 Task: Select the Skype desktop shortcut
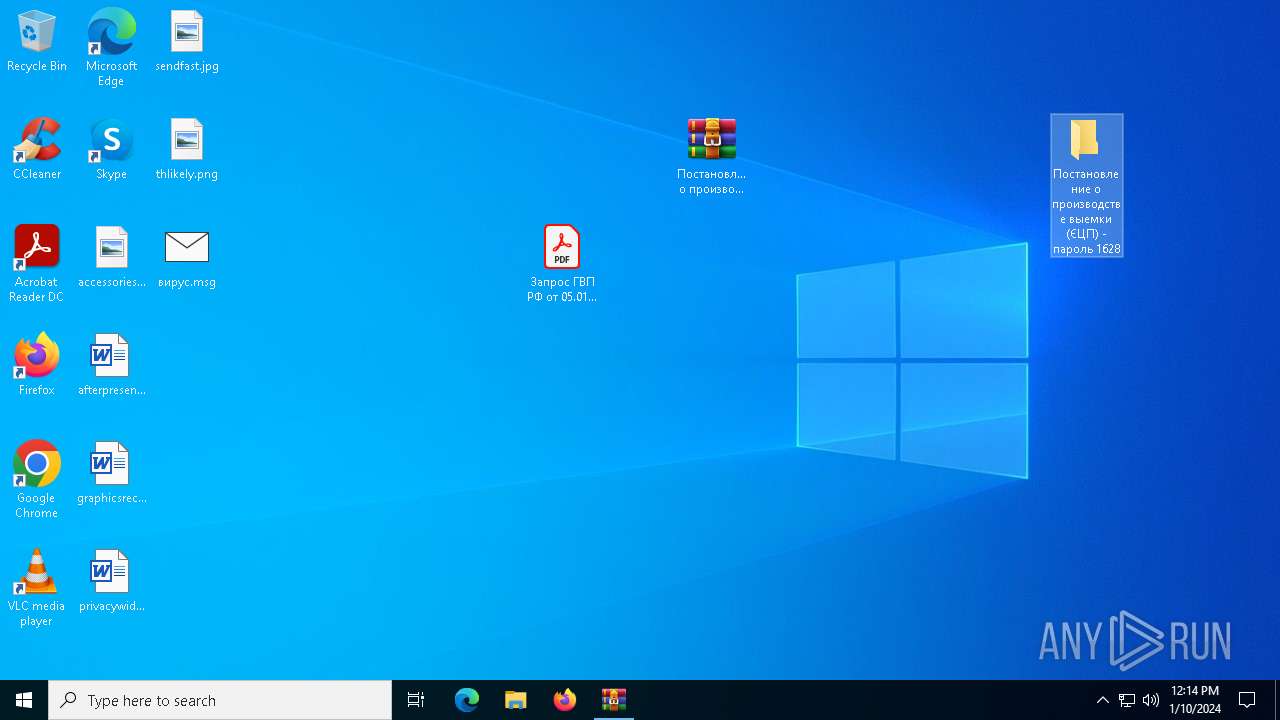click(111, 150)
